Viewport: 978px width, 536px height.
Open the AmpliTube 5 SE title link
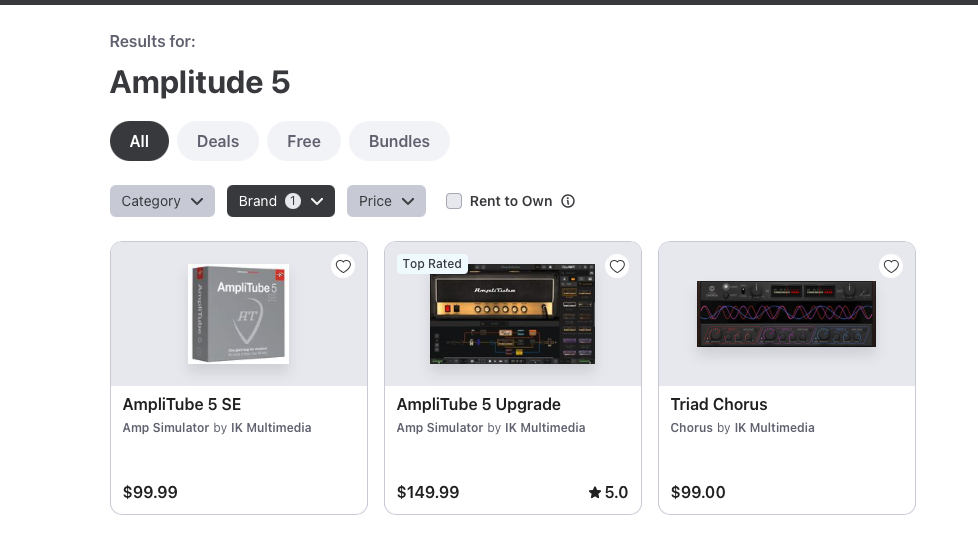pyautogui.click(x=182, y=404)
